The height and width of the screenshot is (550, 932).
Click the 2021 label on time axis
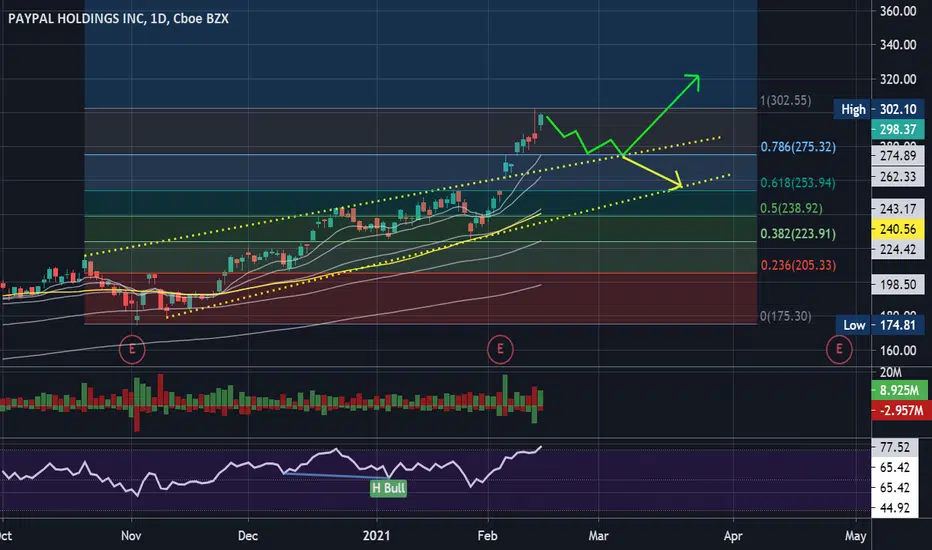point(376,536)
